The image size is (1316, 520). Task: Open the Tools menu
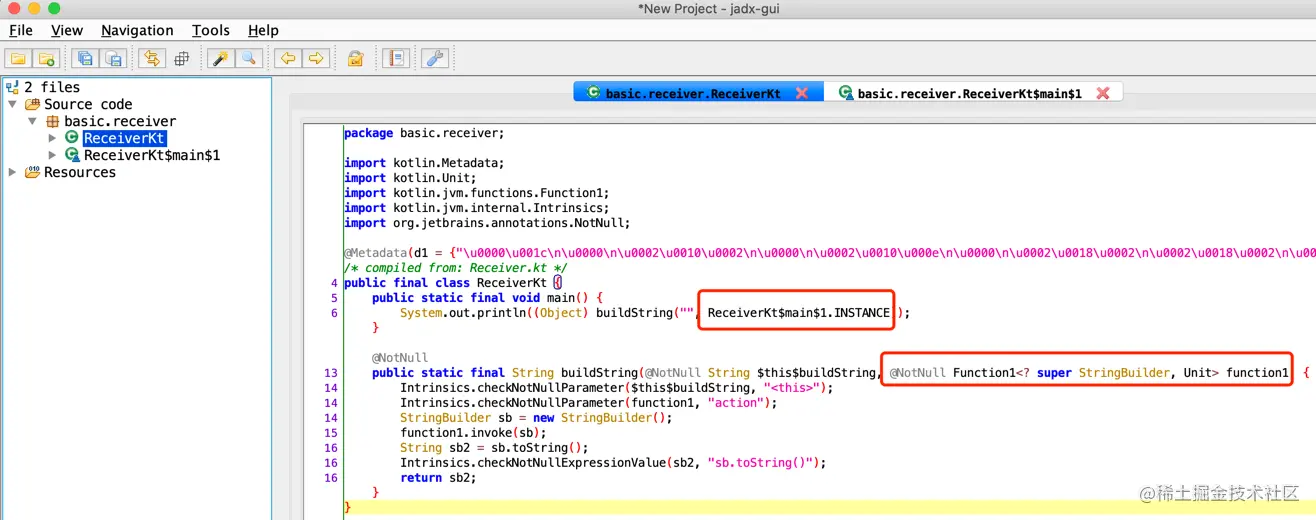point(211,30)
